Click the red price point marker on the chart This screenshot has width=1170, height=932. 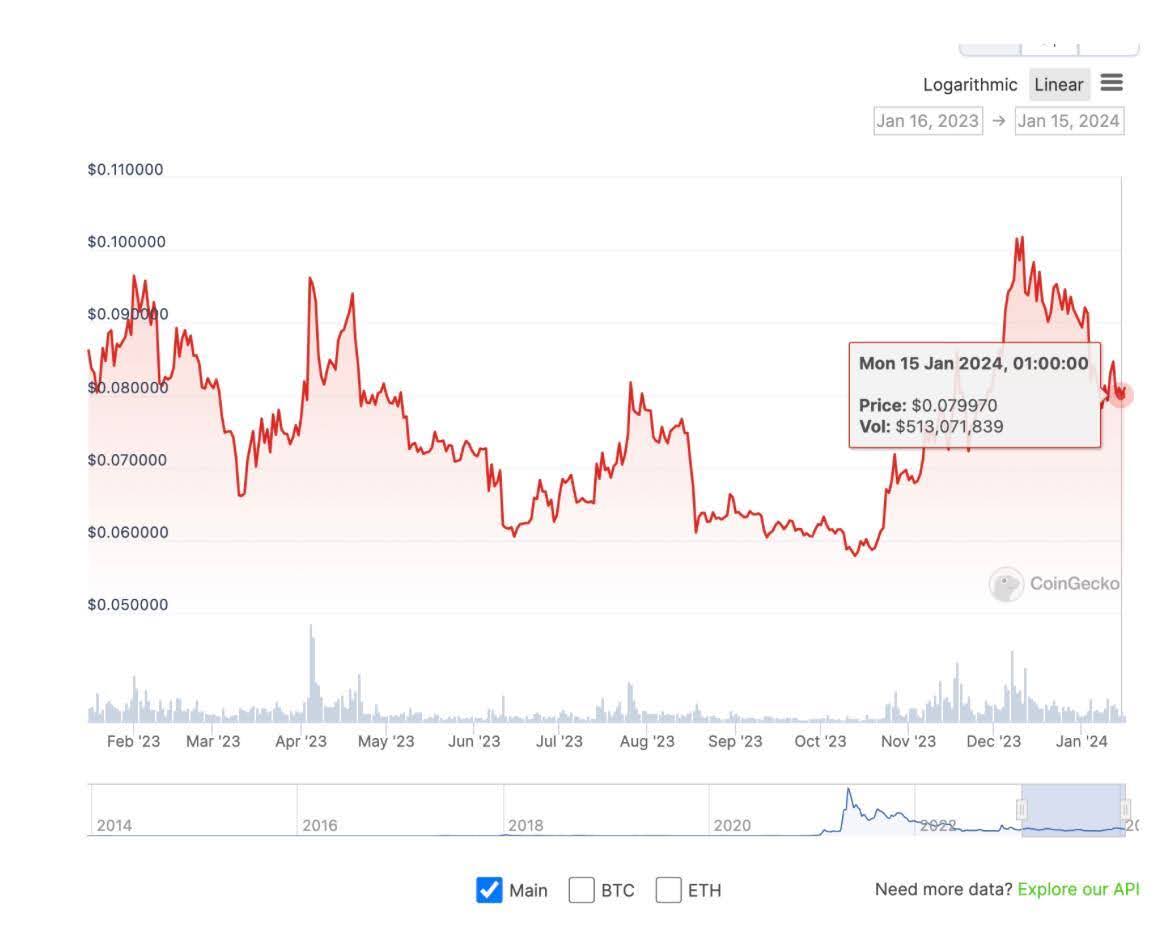click(1122, 396)
